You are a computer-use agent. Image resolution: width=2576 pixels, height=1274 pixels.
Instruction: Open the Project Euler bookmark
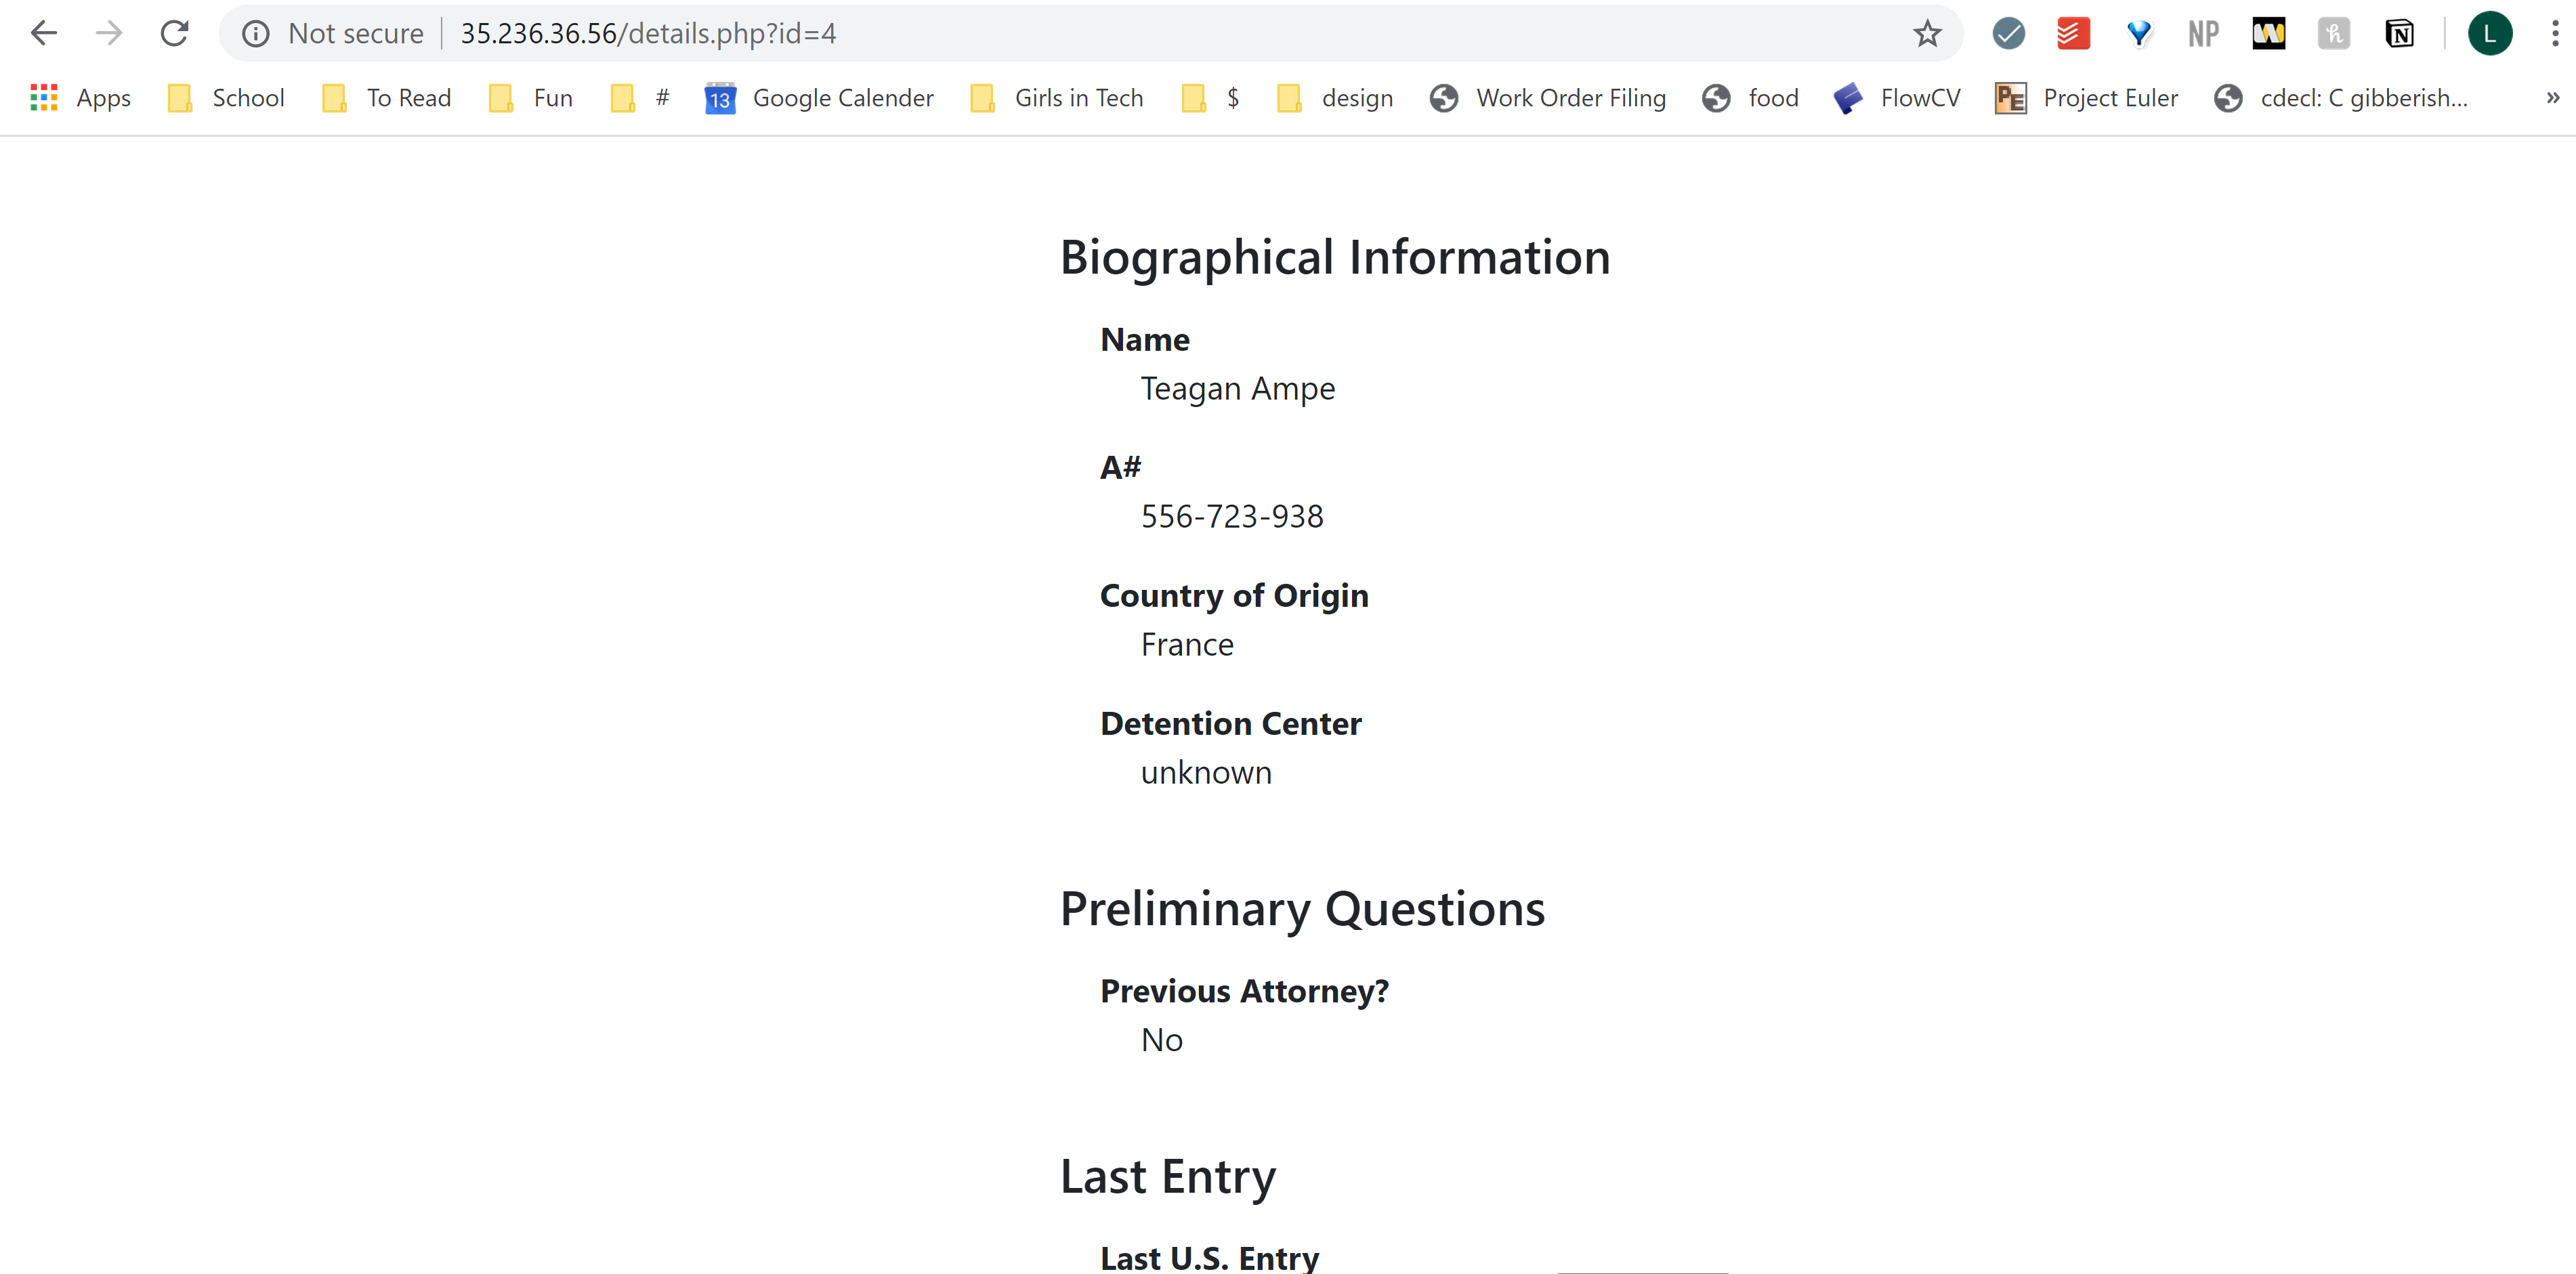point(2086,98)
